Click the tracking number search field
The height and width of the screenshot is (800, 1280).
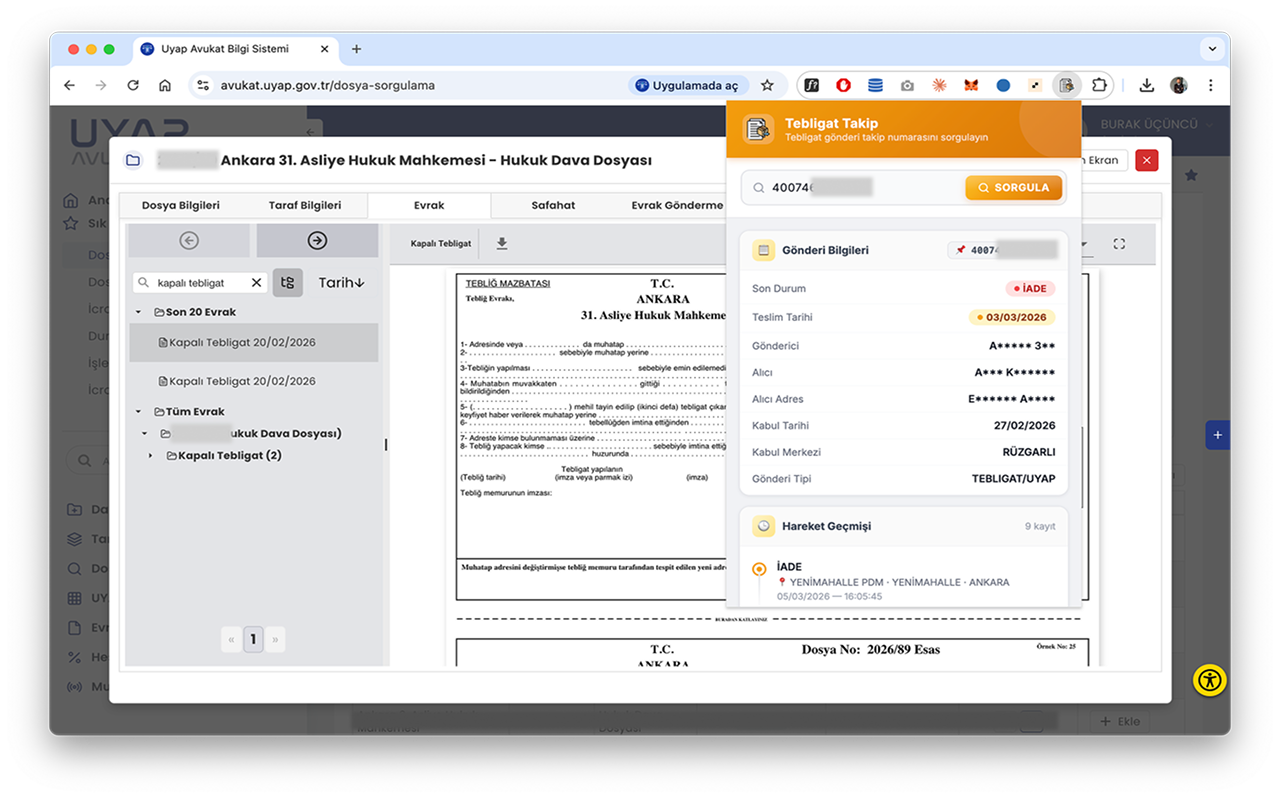[x=860, y=187]
